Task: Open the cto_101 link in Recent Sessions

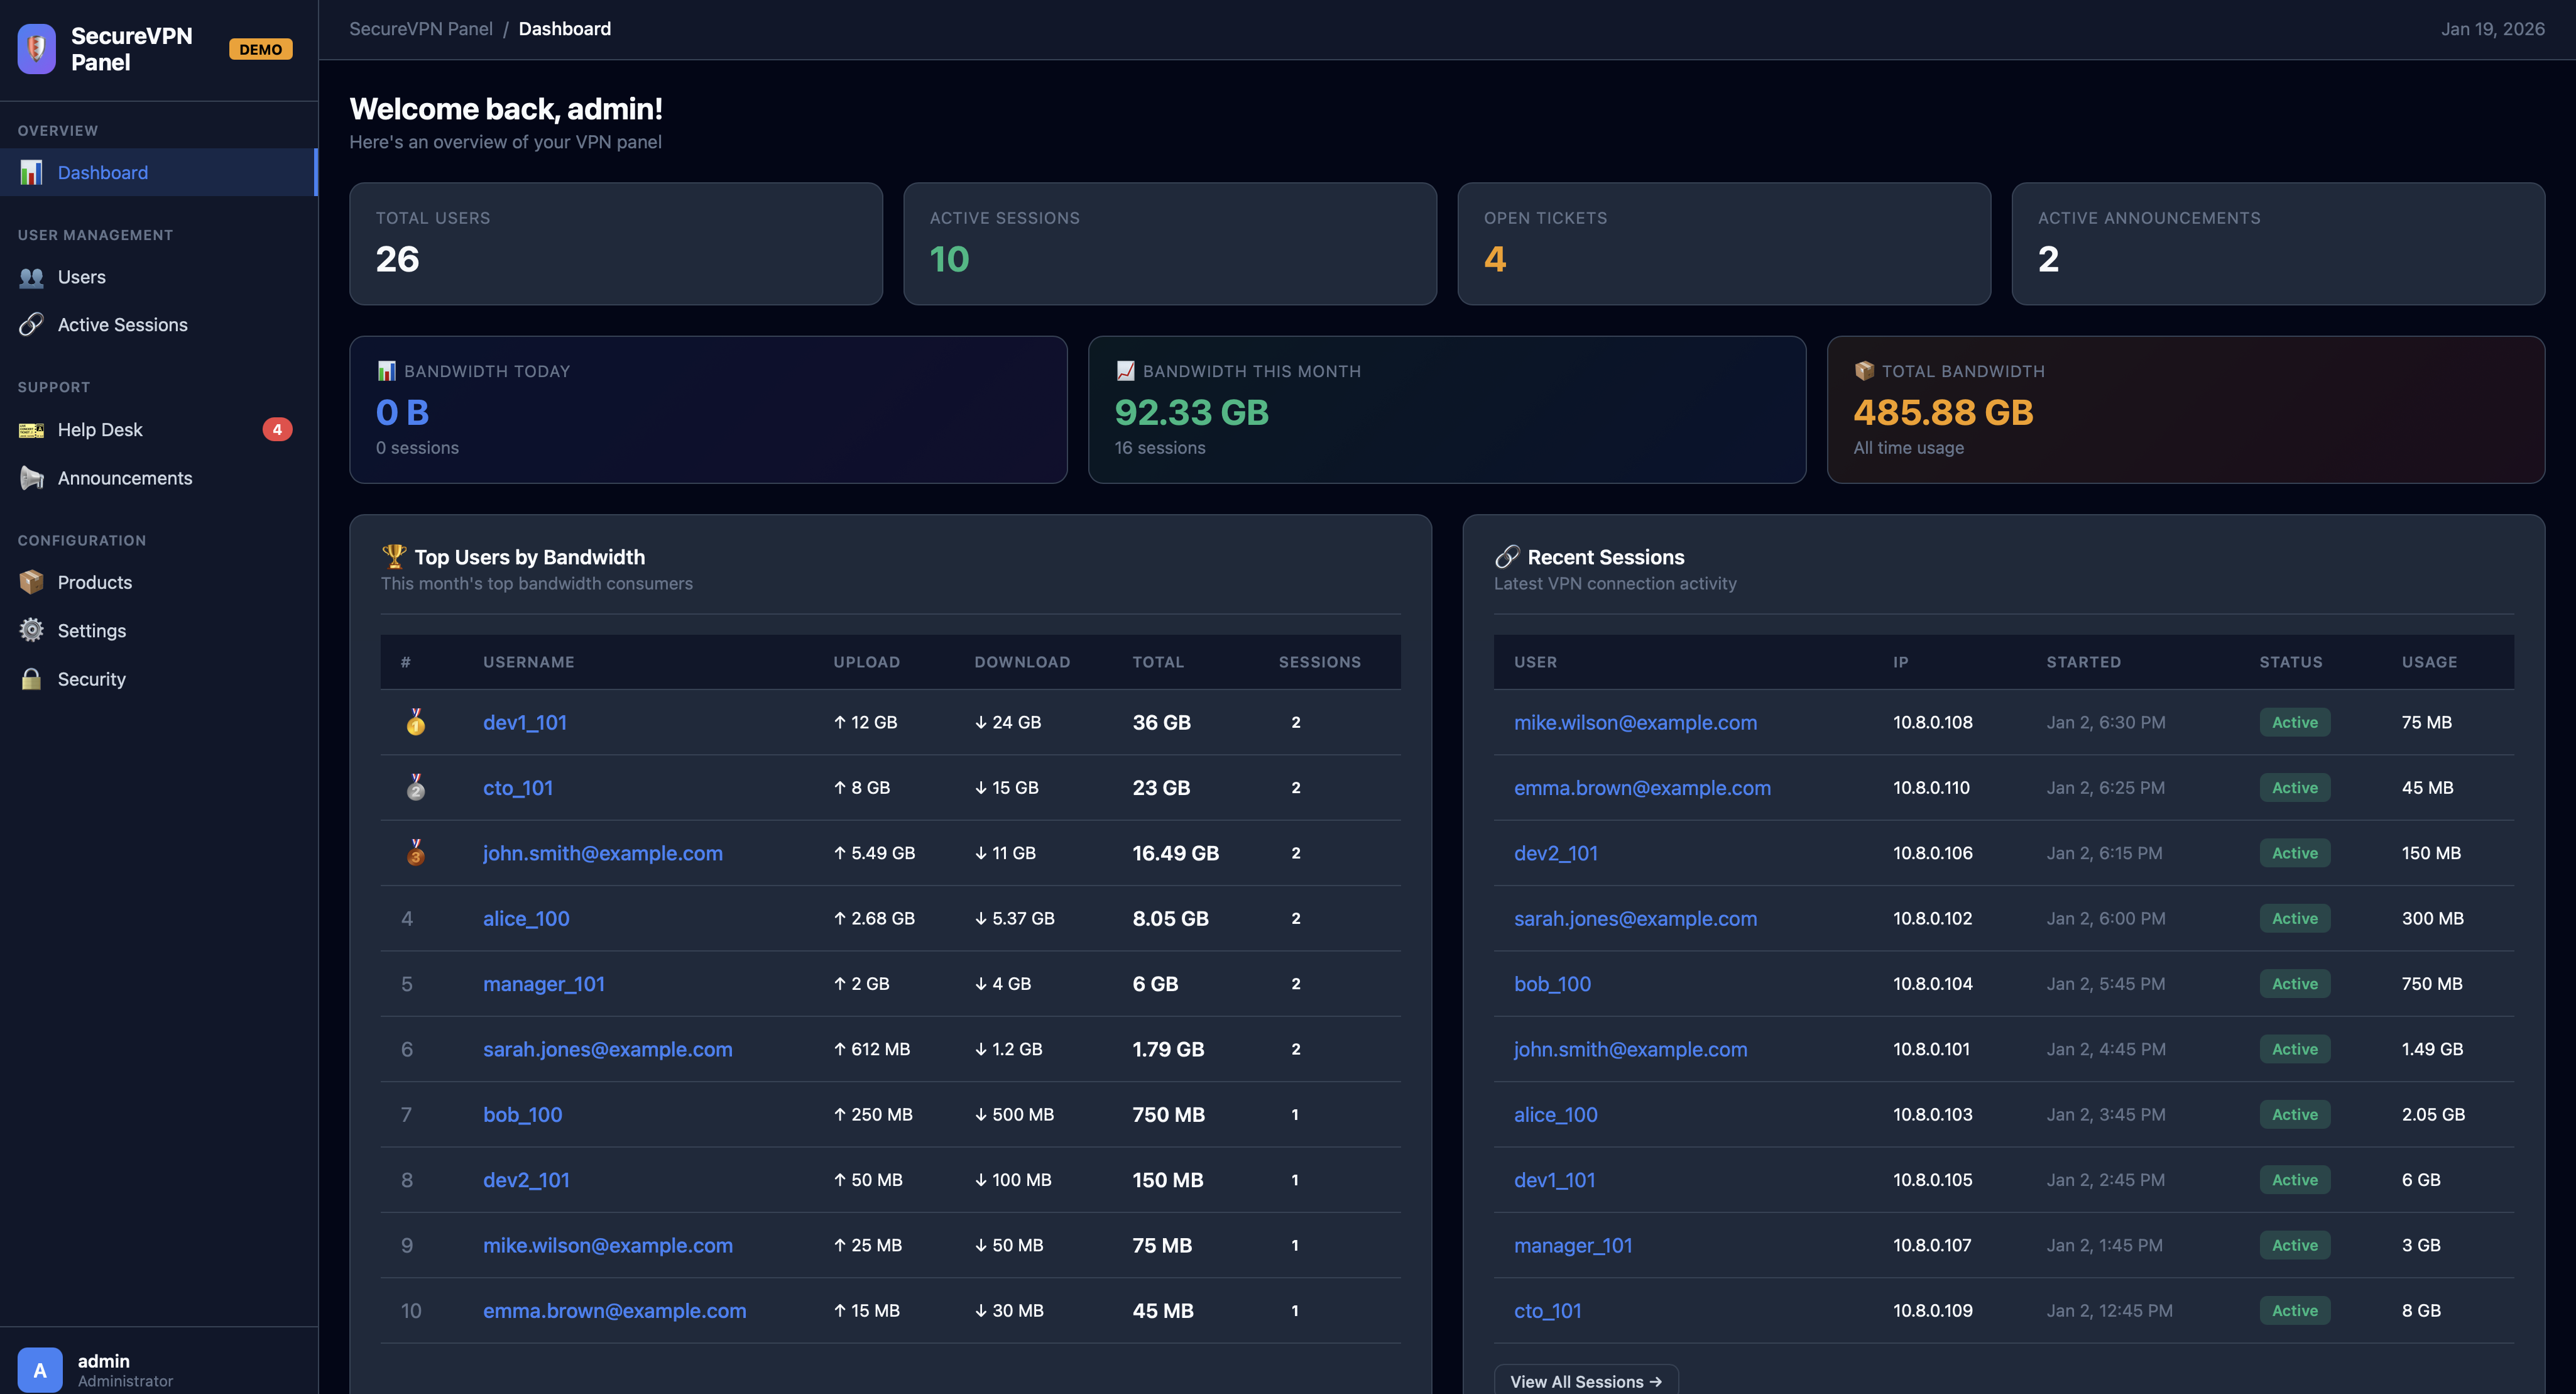Action: tap(1547, 1310)
